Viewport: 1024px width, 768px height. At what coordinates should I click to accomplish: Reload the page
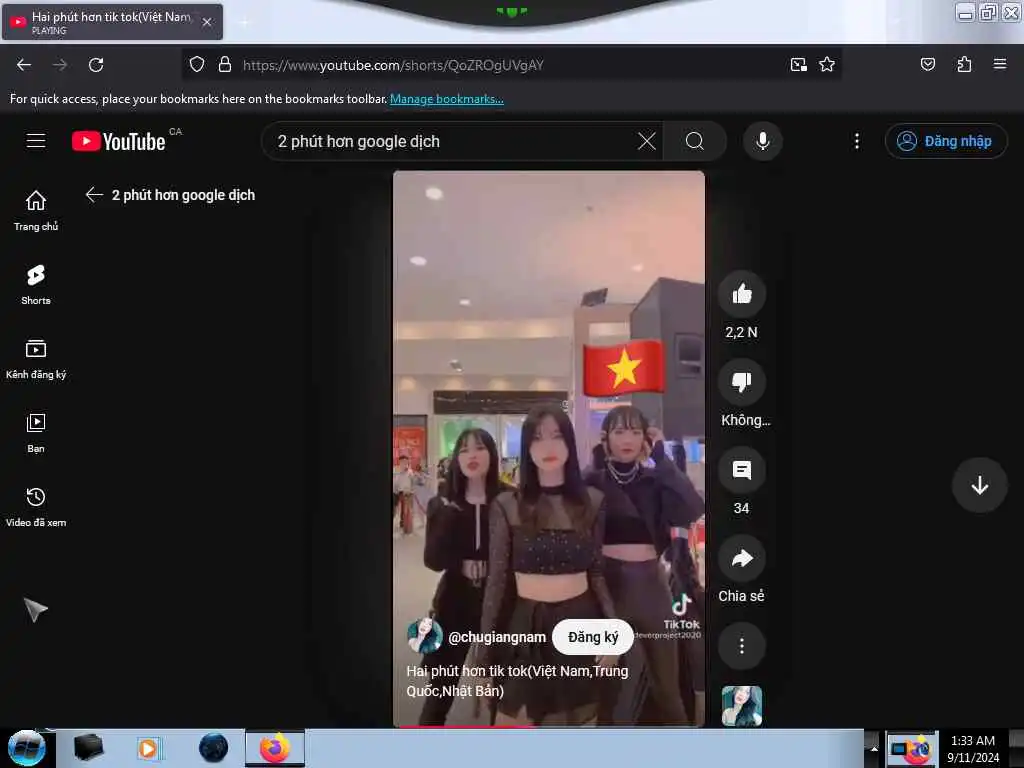[x=96, y=65]
